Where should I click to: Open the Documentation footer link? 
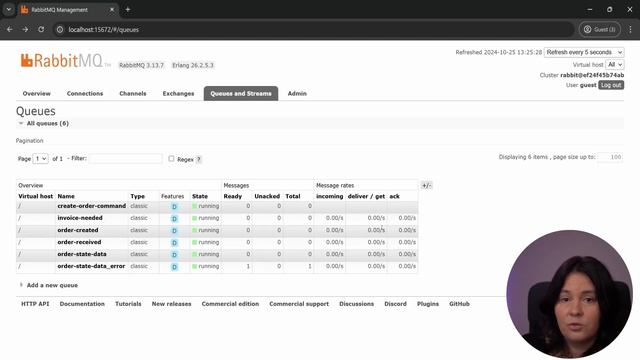(x=82, y=304)
